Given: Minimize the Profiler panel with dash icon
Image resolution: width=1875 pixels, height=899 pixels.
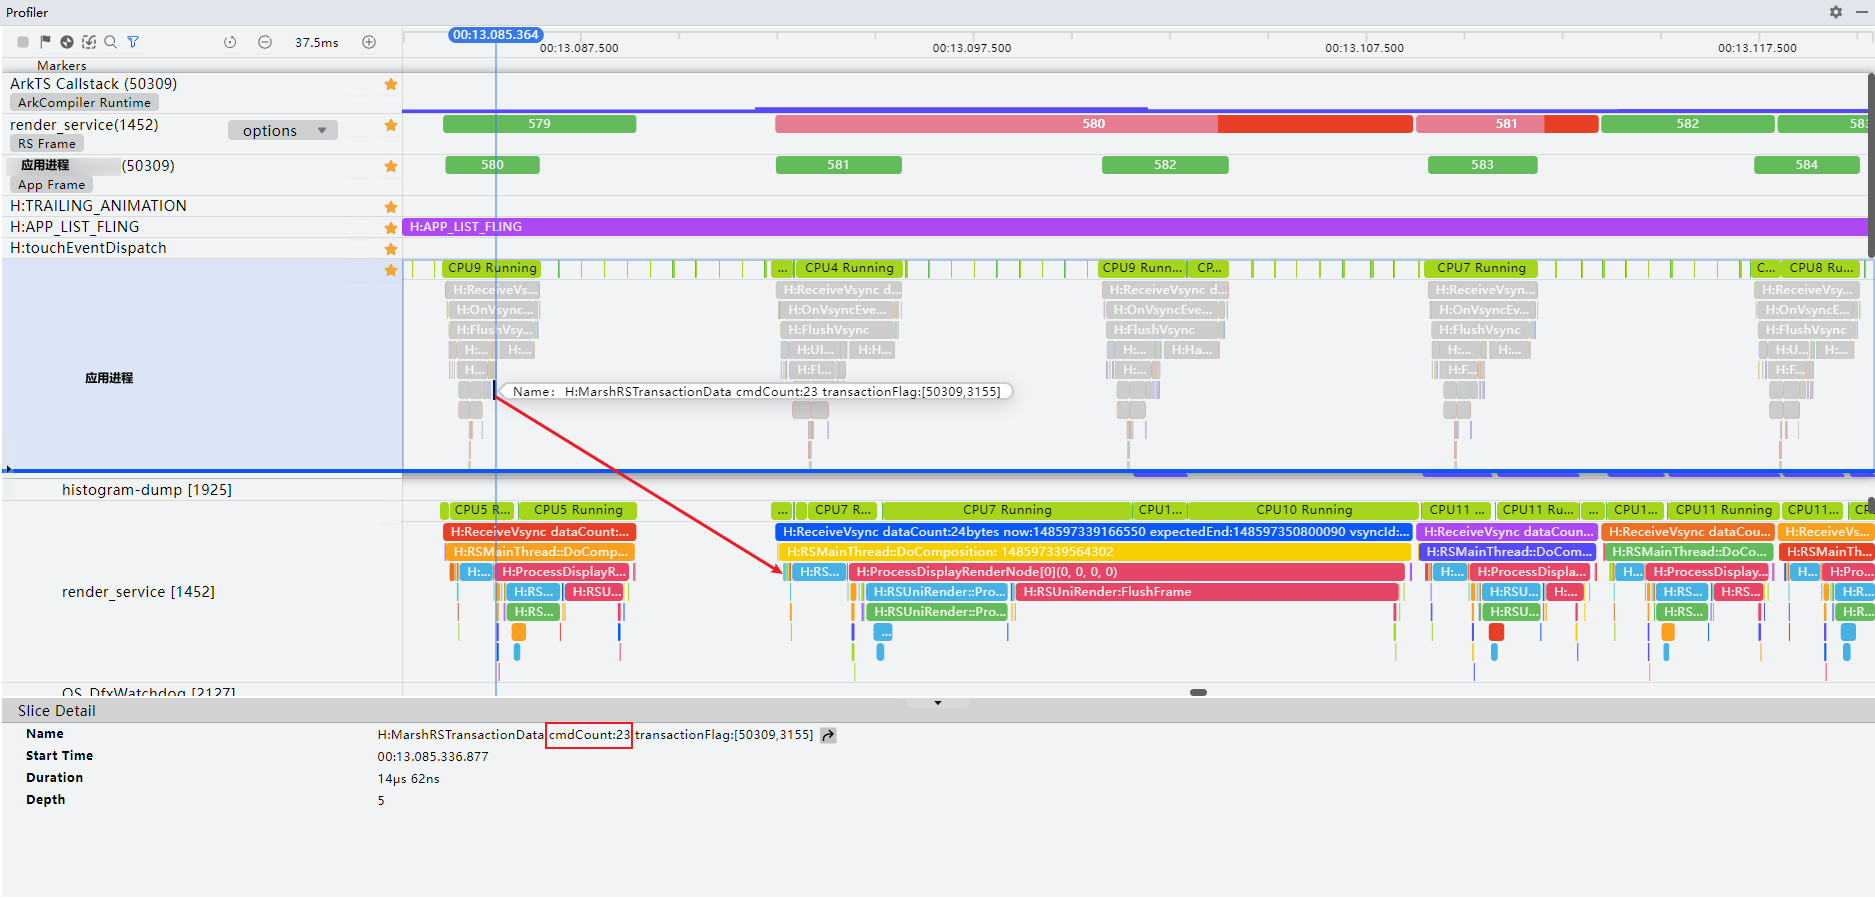Looking at the screenshot, I should tap(1860, 12).
